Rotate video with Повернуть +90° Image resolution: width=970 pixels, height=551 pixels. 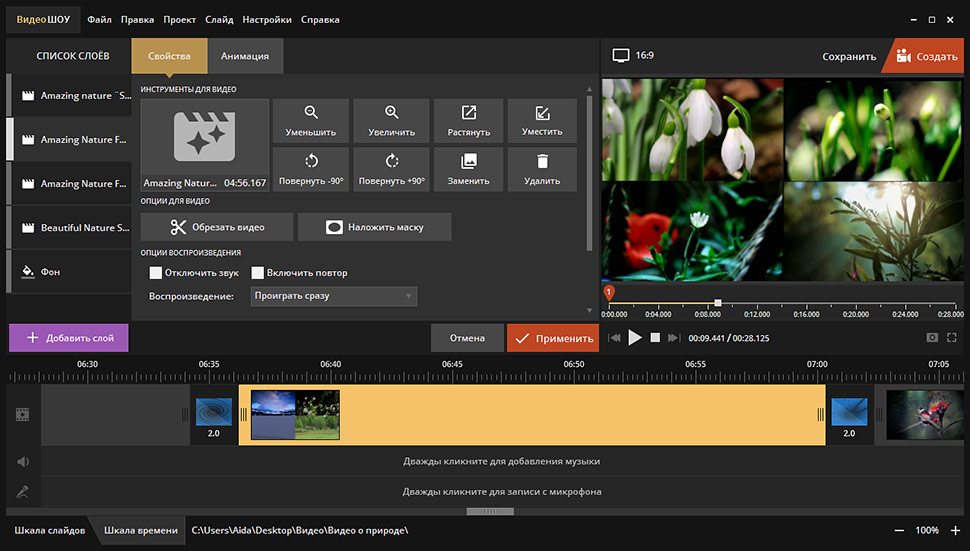click(x=392, y=169)
